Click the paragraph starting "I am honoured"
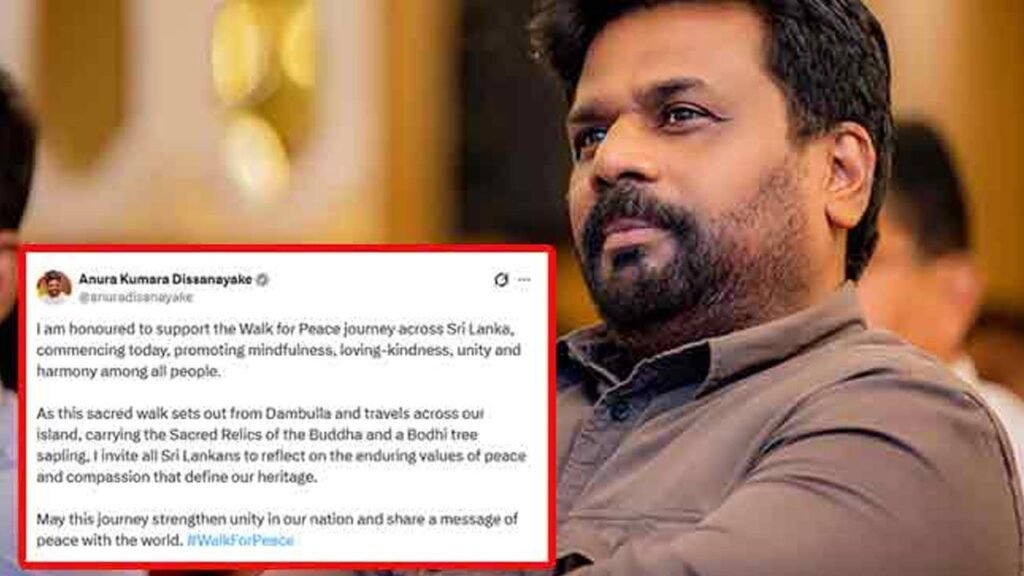The width and height of the screenshot is (1024, 576). click(279, 350)
